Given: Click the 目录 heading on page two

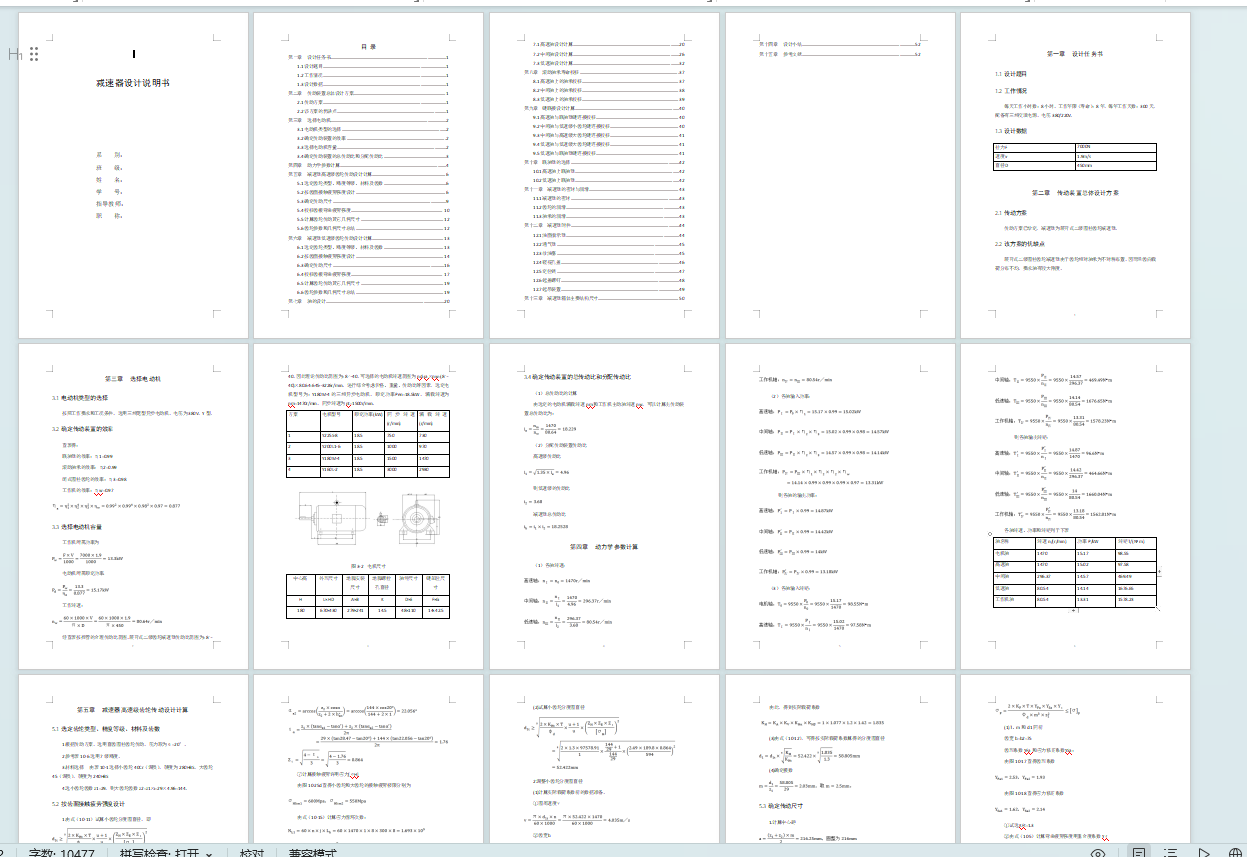Looking at the screenshot, I should click(369, 46).
